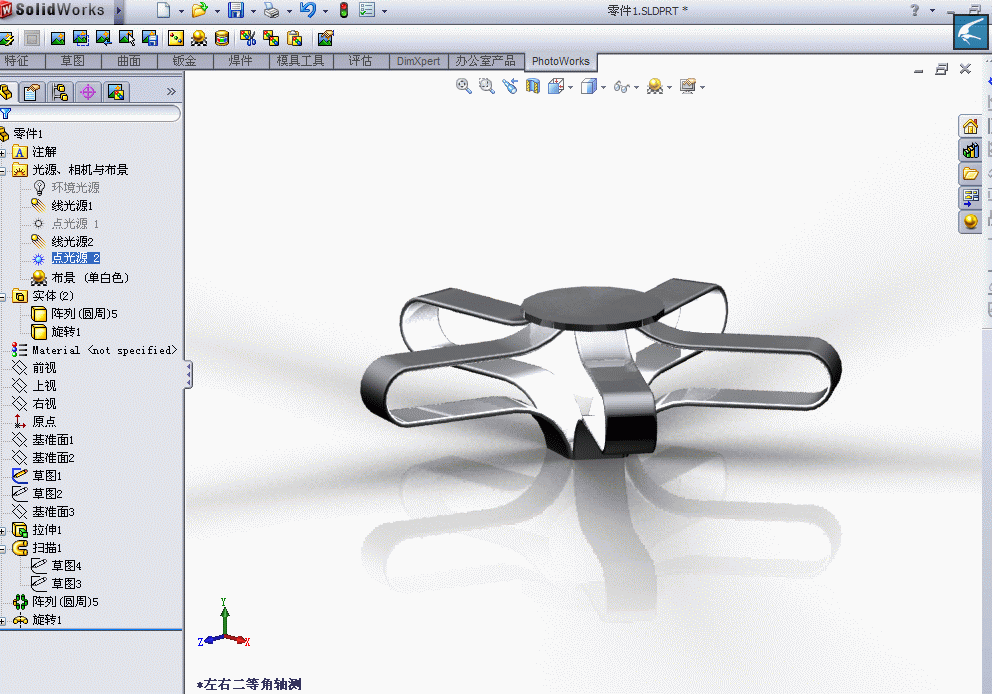The height and width of the screenshot is (694, 992).
Task: Expand the 注解 annotations node
Action: click(x=3, y=153)
